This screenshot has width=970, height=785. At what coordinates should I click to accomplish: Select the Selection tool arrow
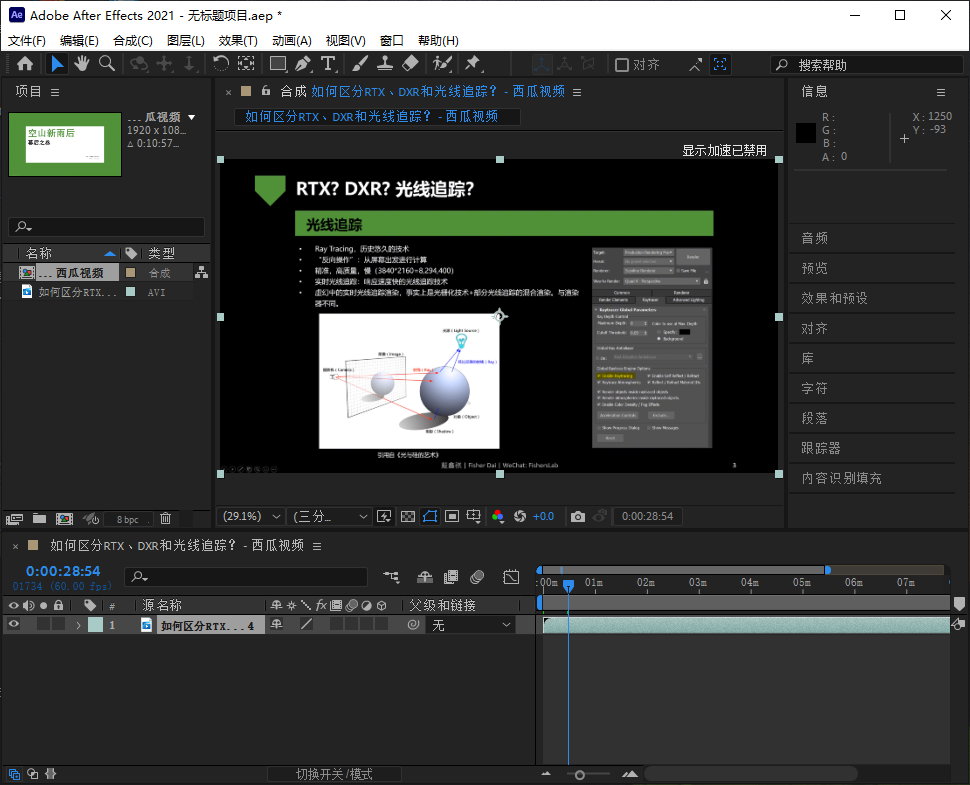[56, 64]
